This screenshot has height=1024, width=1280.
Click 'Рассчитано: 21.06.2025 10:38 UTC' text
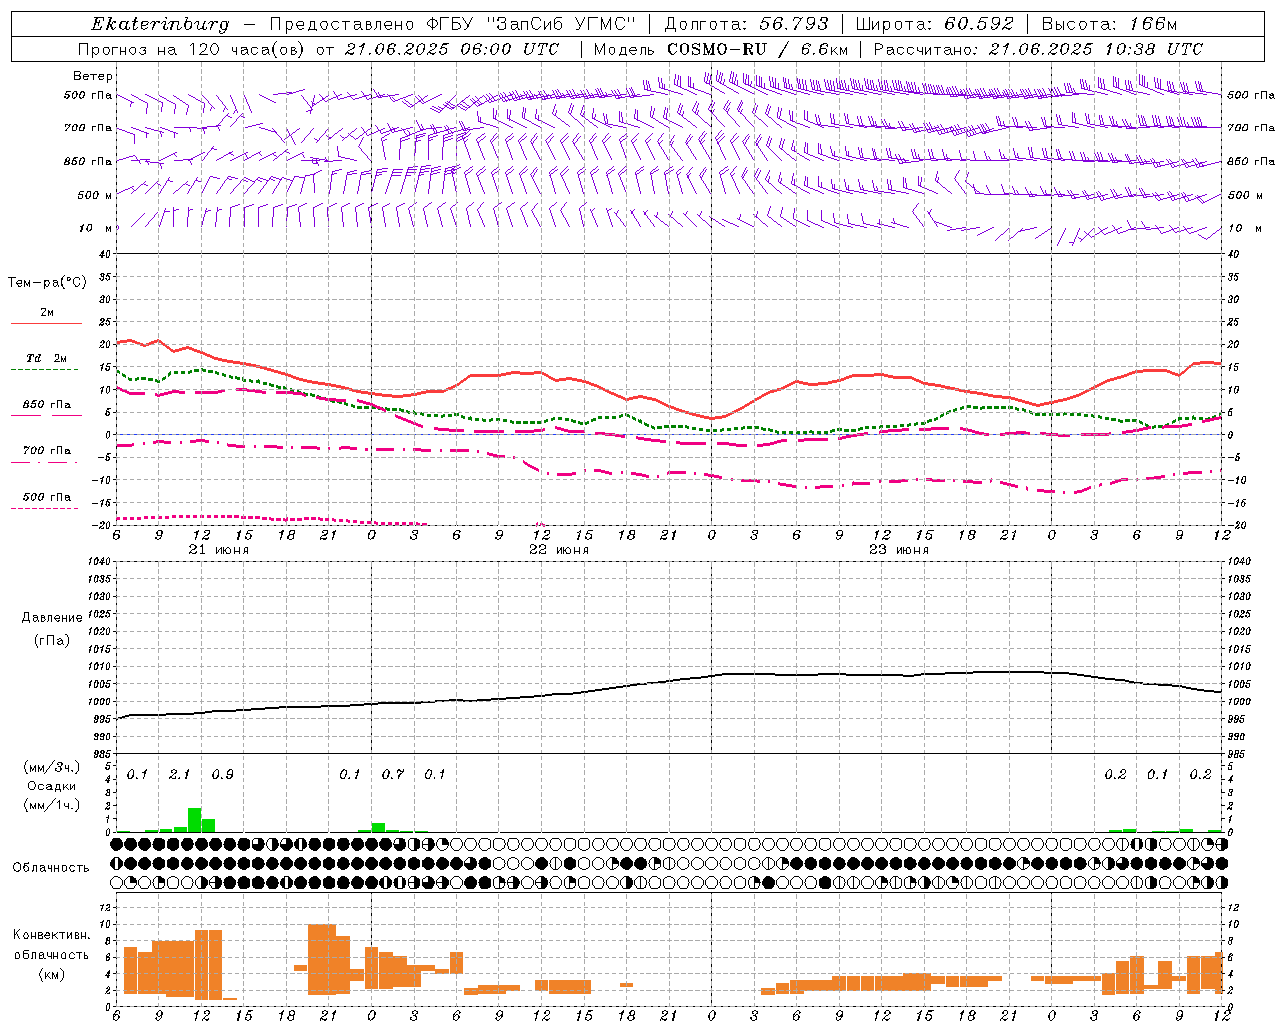click(x=1038, y=49)
